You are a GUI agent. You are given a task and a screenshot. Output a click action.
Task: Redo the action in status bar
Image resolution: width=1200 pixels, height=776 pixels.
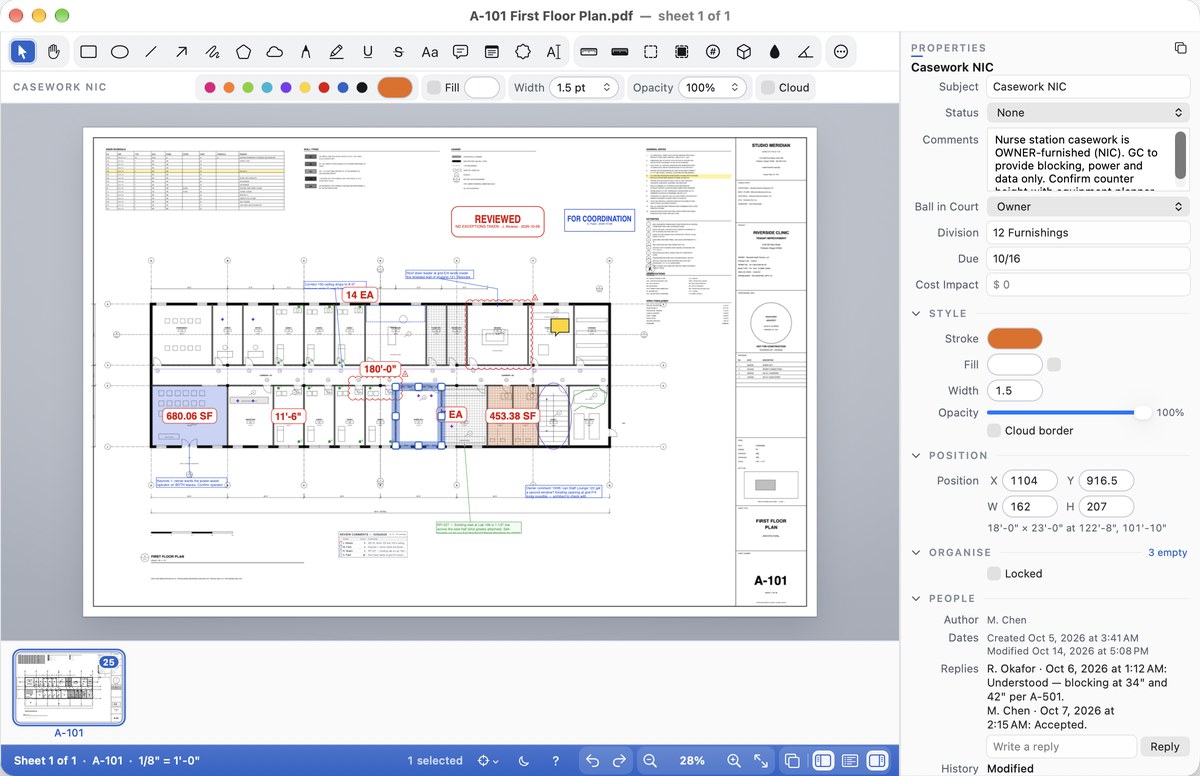point(619,761)
